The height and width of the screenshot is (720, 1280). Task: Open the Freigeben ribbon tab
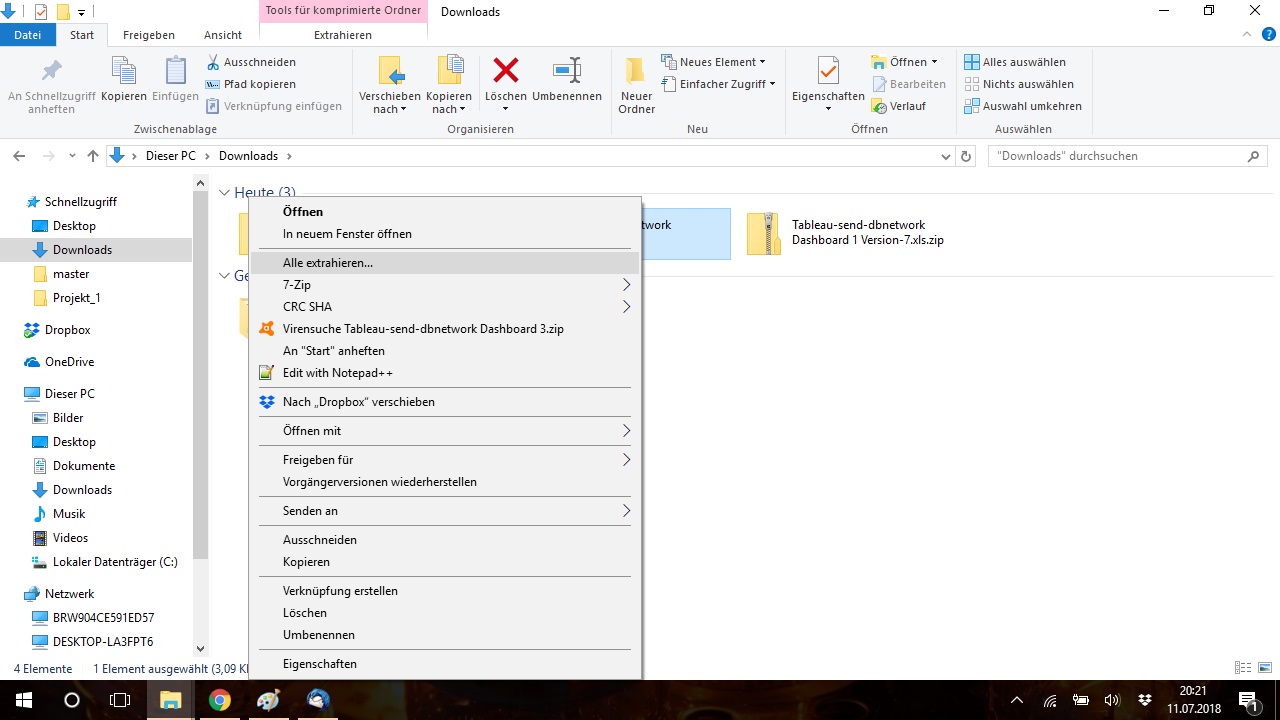coord(149,35)
